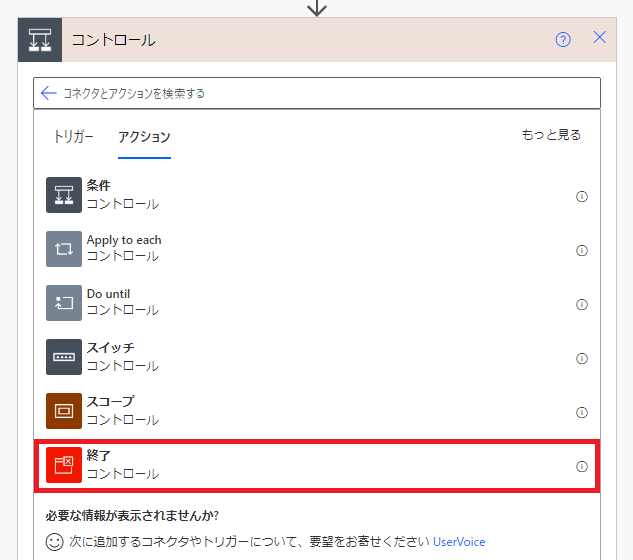Click the 必要な情報が表示されませんか? heading

pyautogui.click(x=132, y=516)
